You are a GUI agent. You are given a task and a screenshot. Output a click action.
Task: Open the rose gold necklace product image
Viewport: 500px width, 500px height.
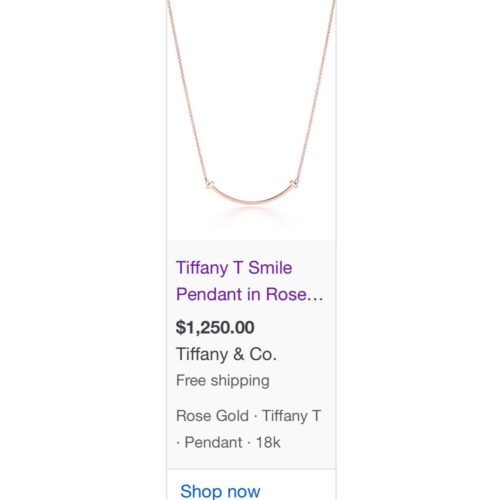point(251,120)
